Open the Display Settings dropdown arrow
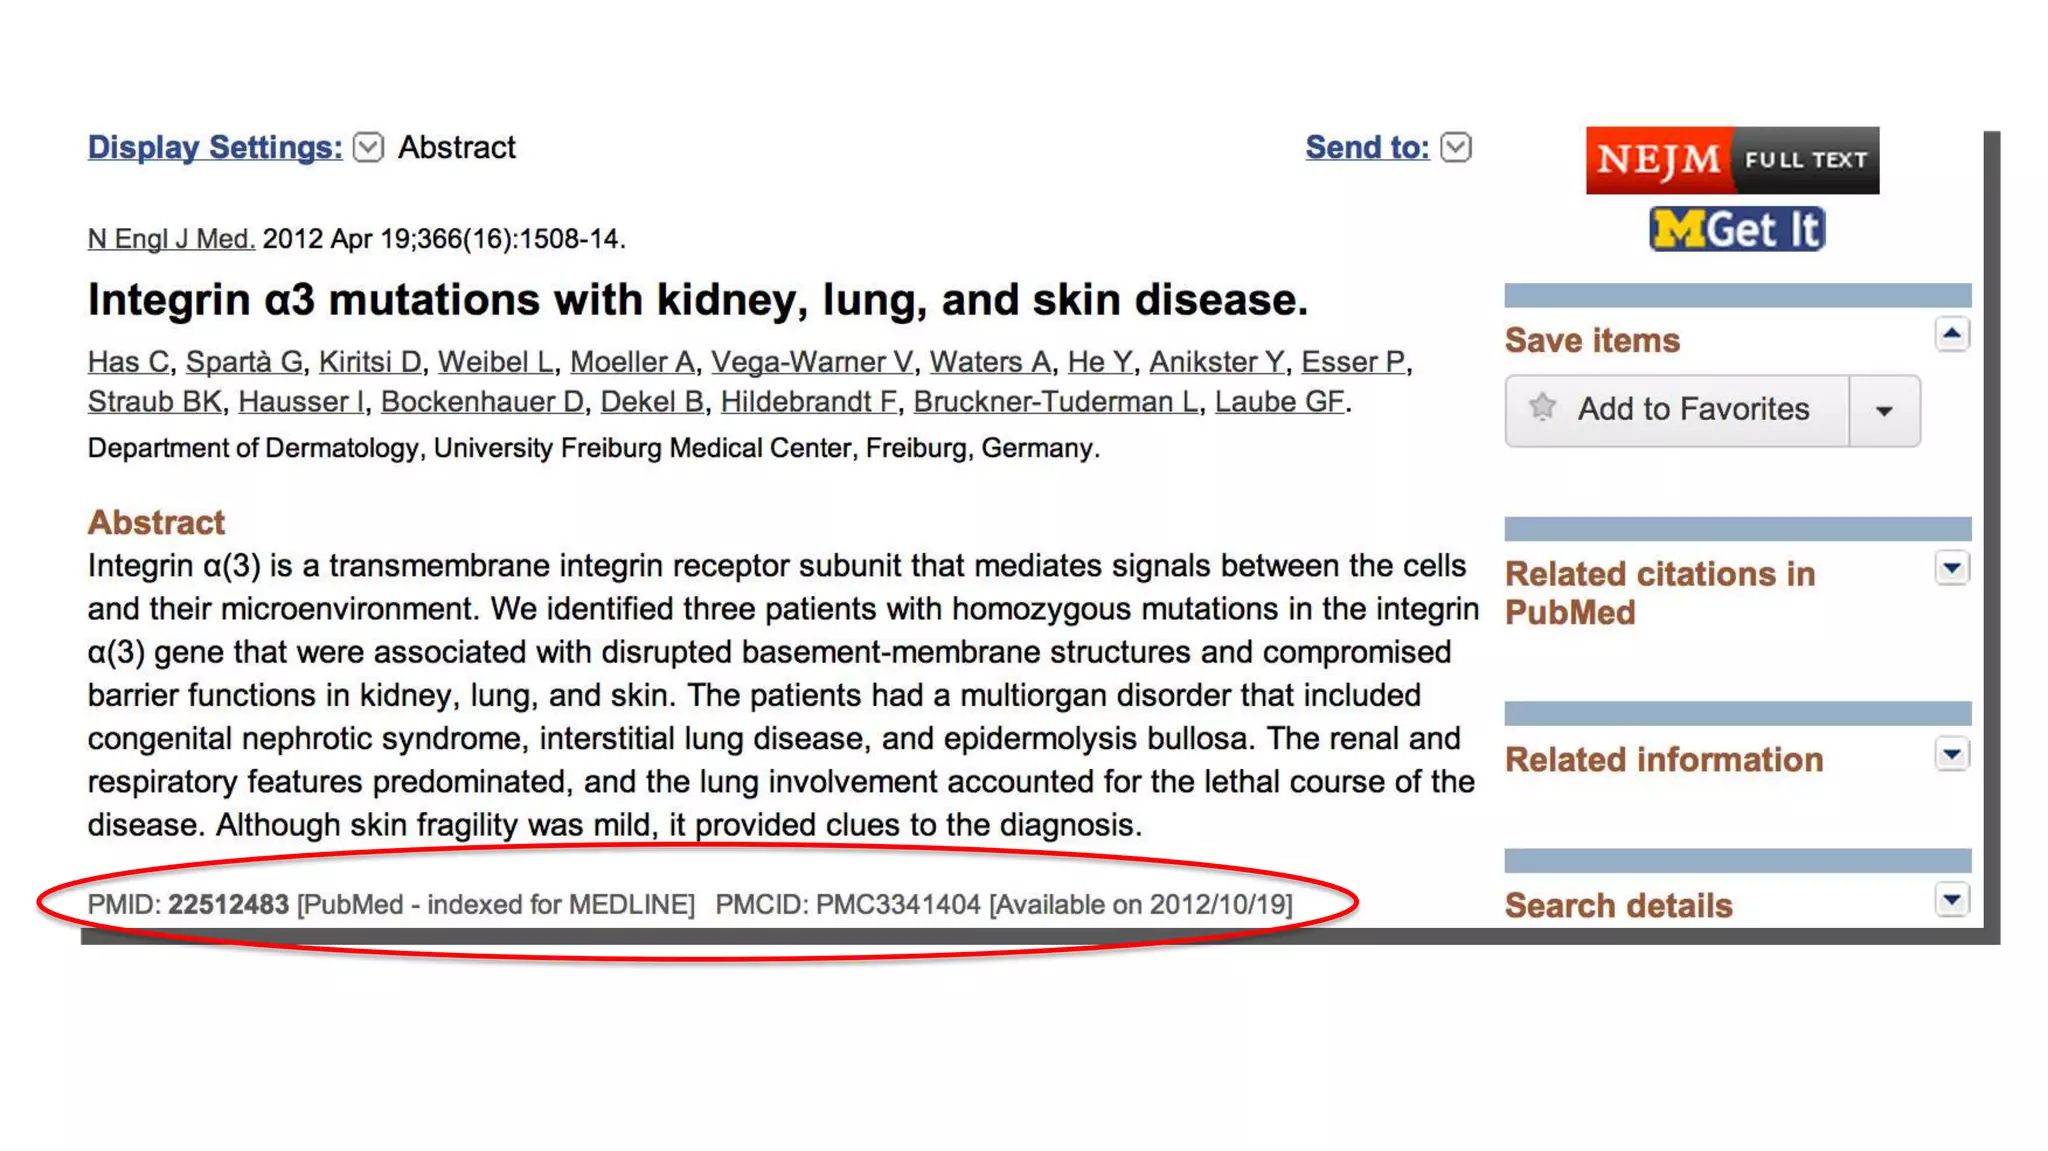The width and height of the screenshot is (2048, 1151). pos(369,148)
